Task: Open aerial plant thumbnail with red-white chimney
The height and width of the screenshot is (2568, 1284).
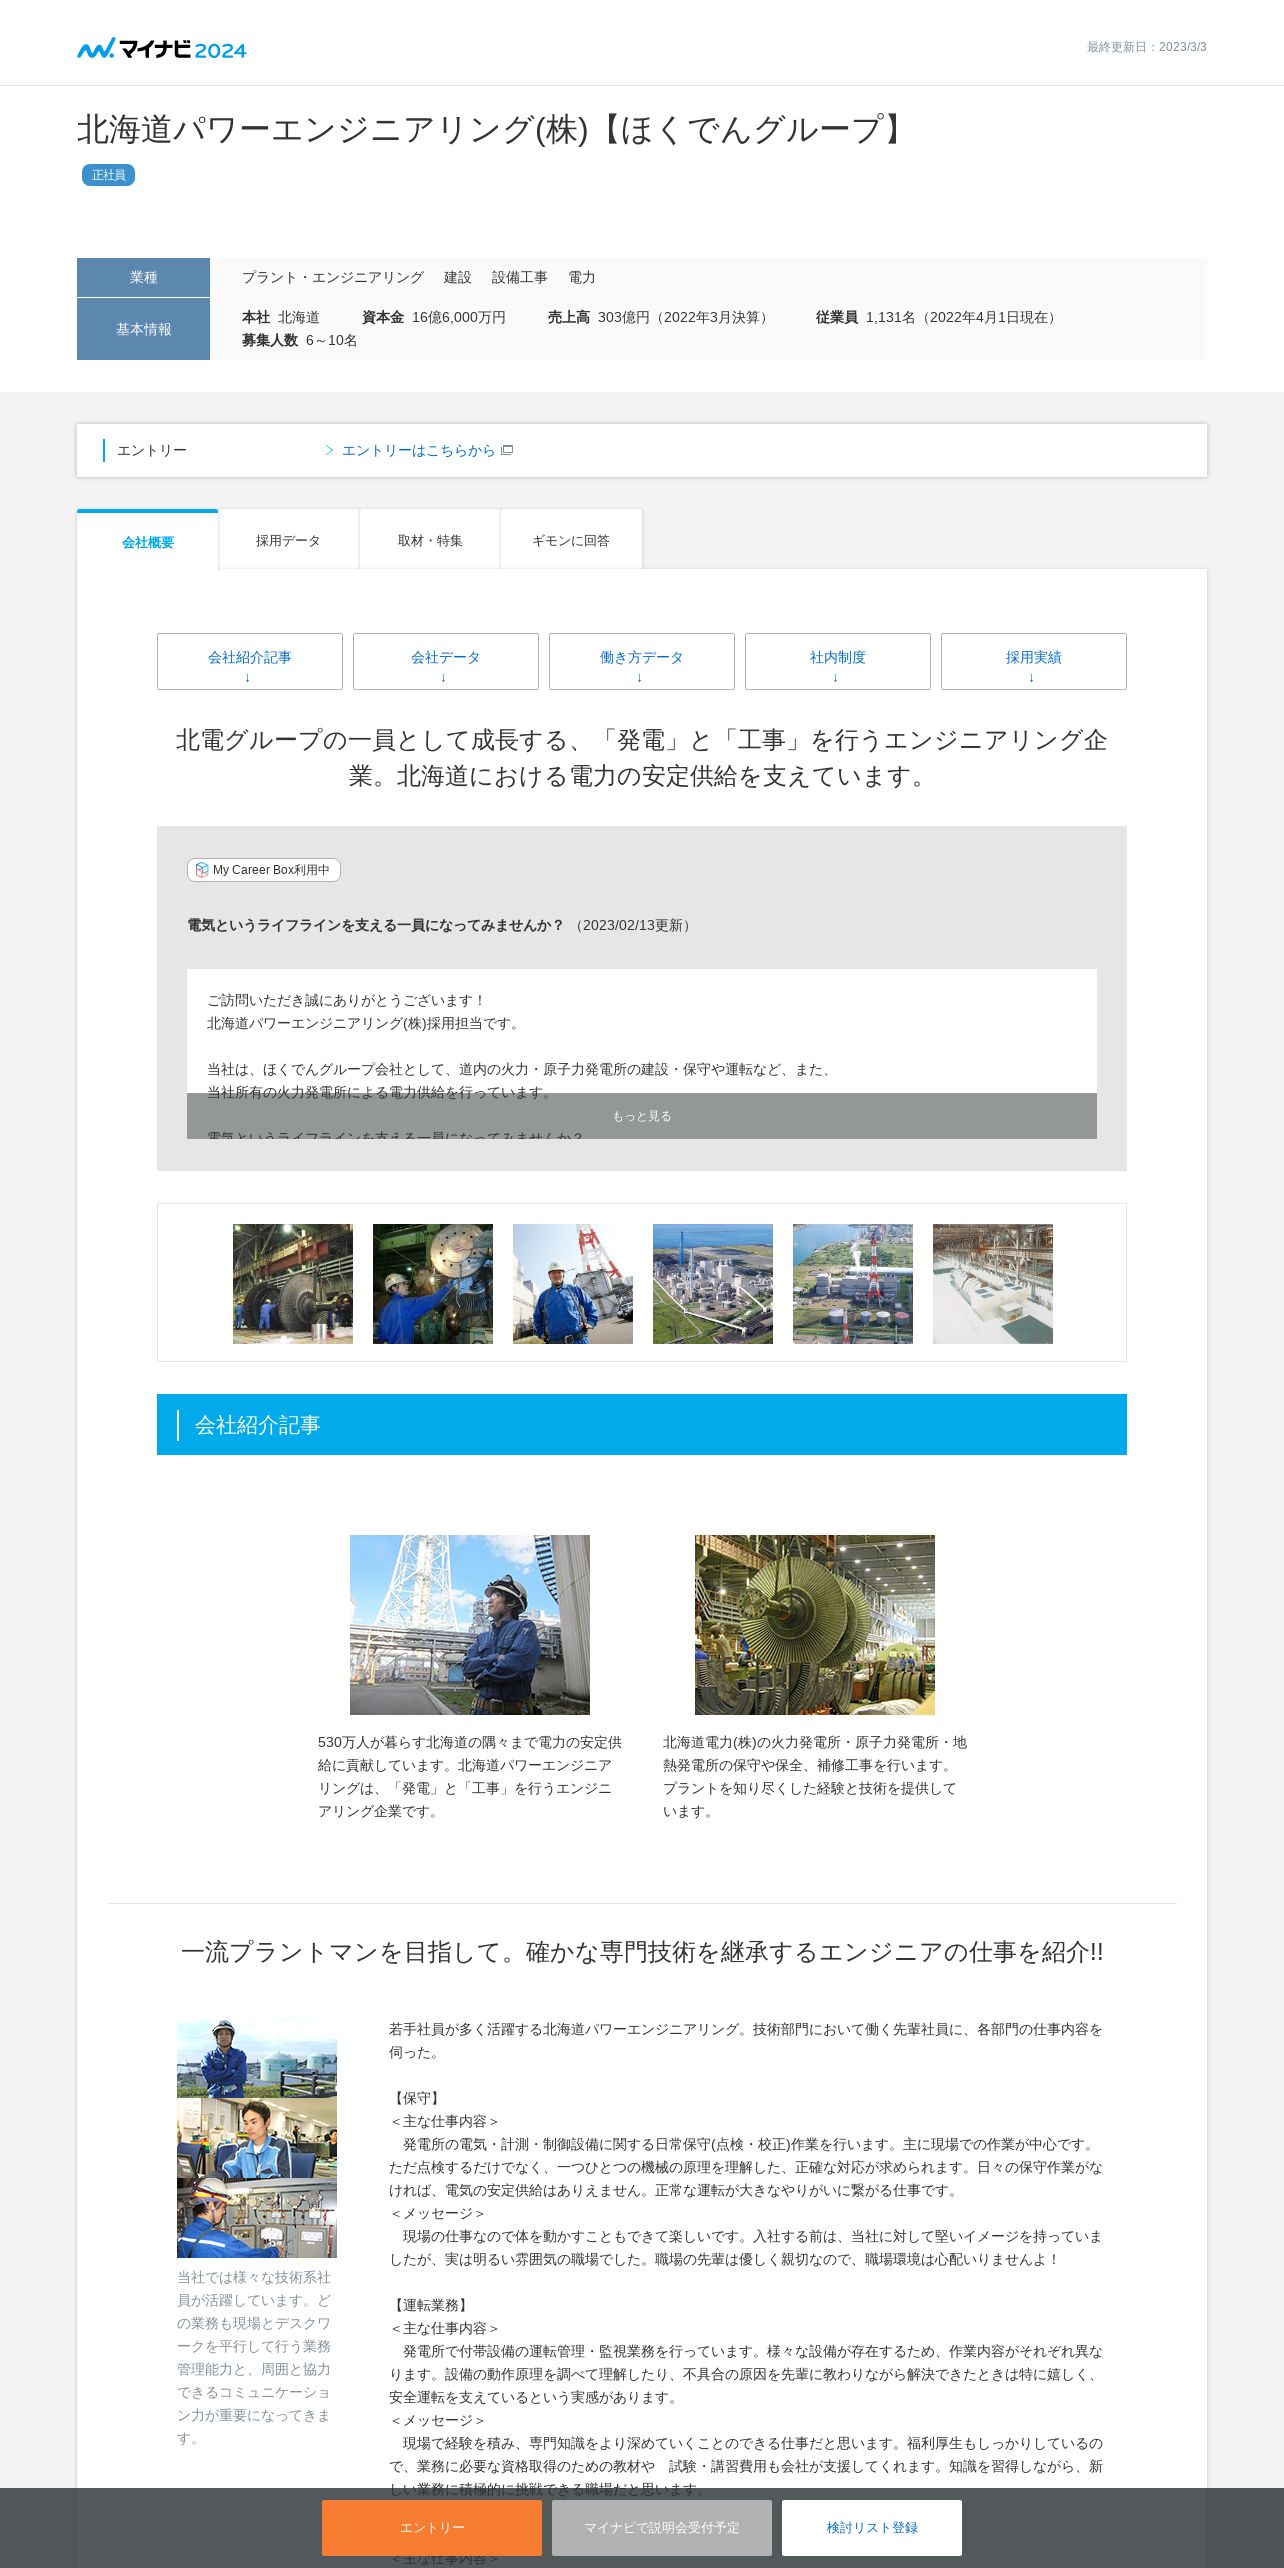Action: click(853, 1284)
